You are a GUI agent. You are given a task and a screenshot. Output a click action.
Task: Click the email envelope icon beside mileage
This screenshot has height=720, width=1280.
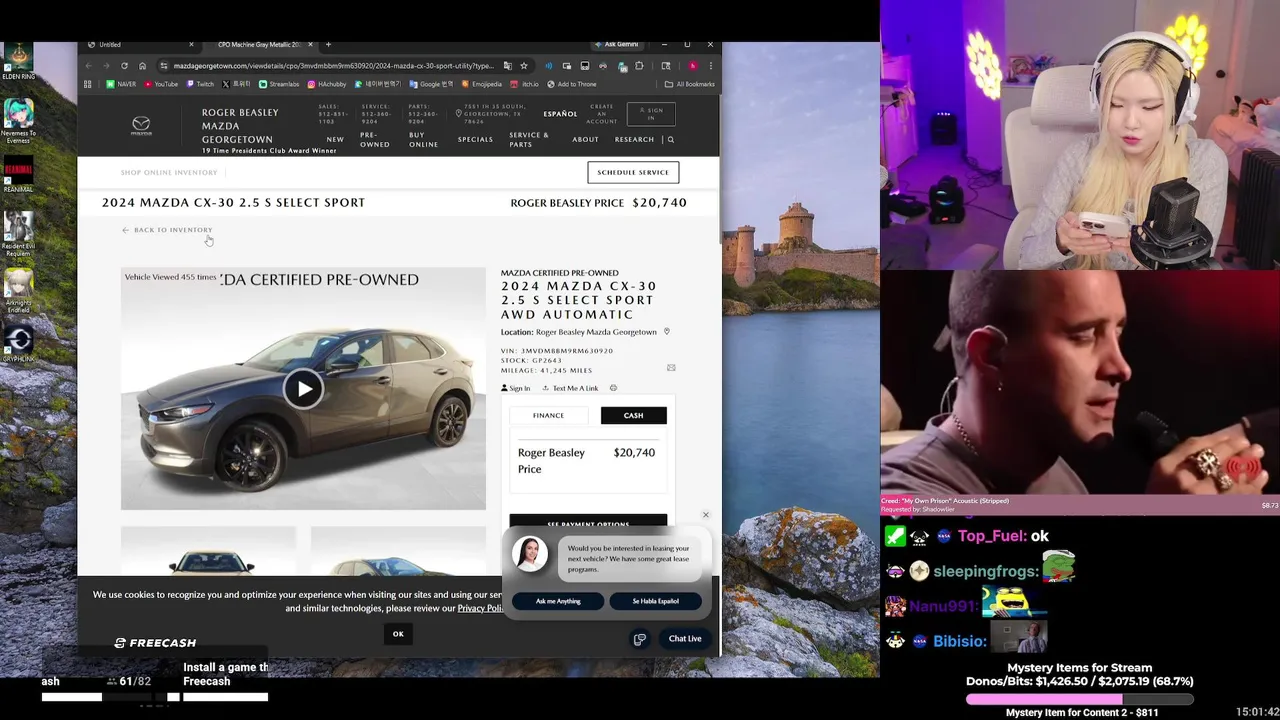click(x=671, y=368)
